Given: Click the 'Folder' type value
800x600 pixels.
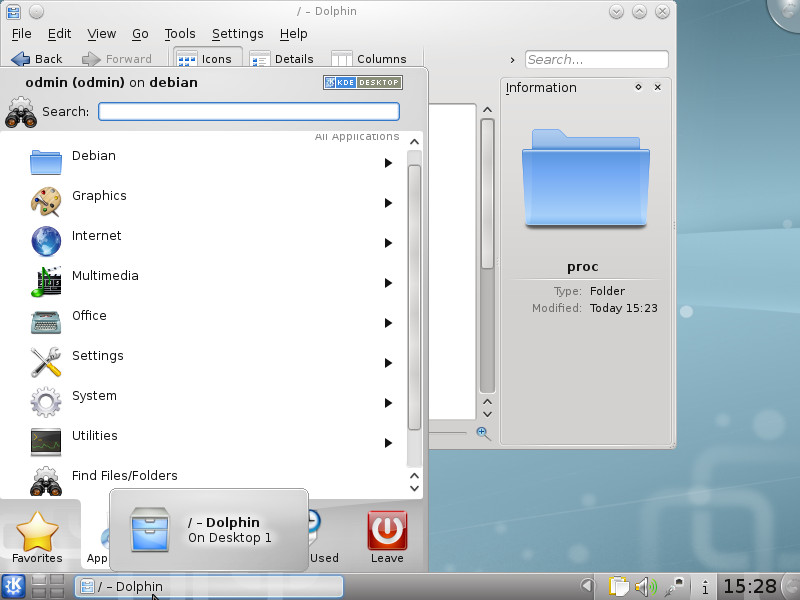Looking at the screenshot, I should click(x=607, y=291).
